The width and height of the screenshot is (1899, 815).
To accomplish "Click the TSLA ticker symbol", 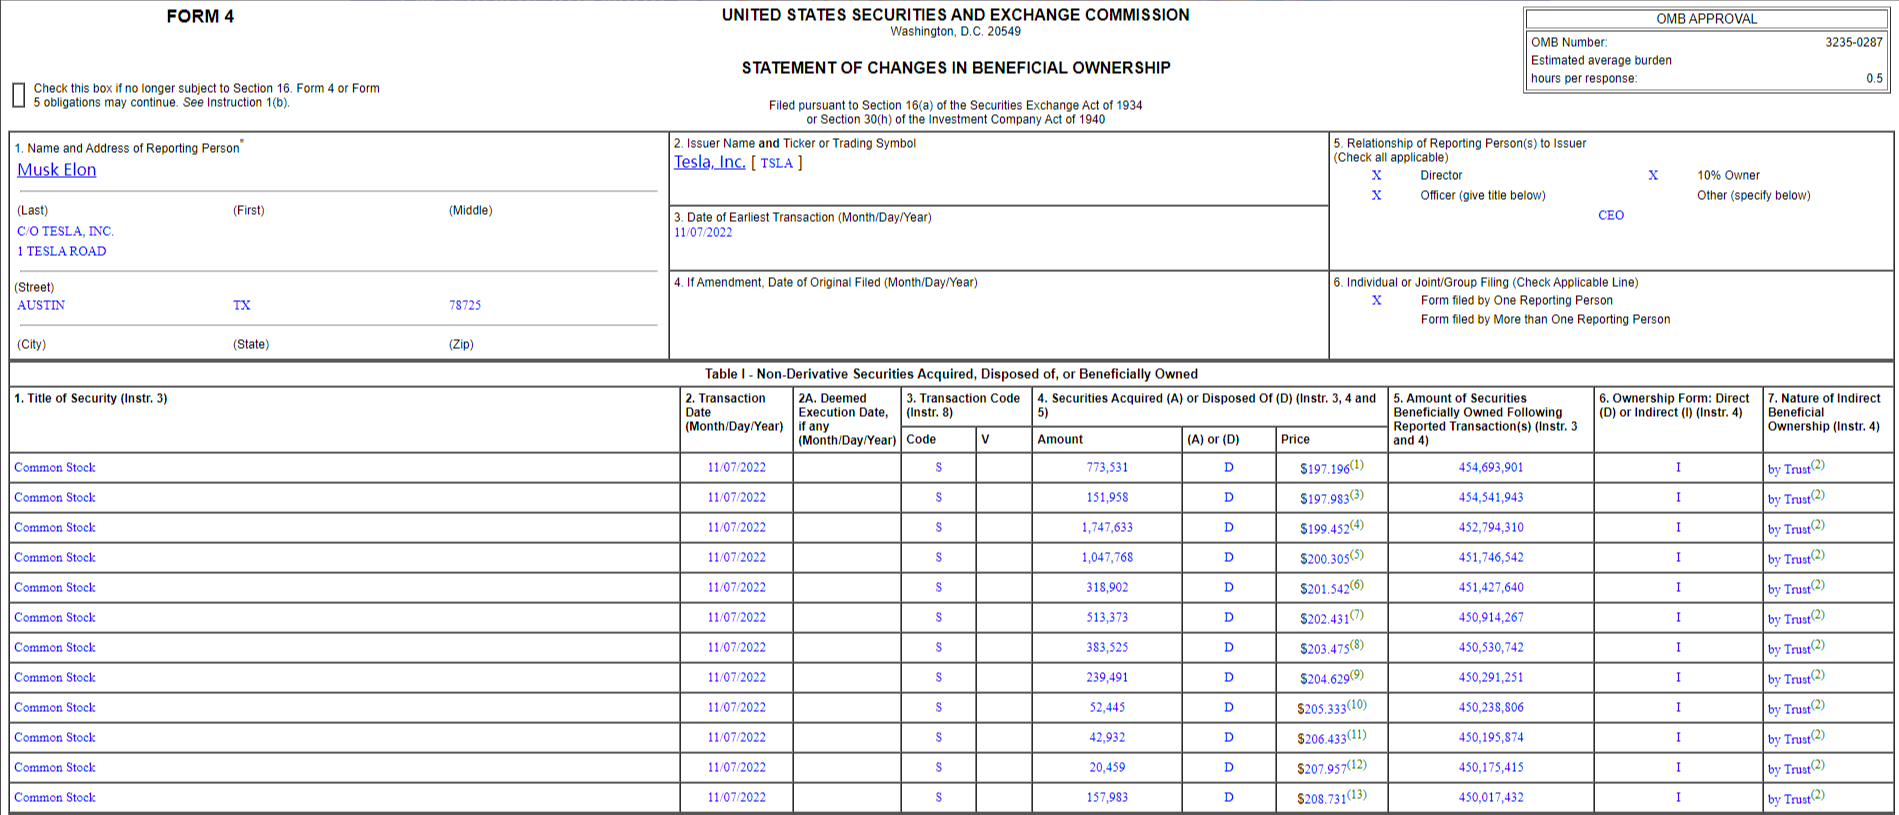I will tap(776, 163).
